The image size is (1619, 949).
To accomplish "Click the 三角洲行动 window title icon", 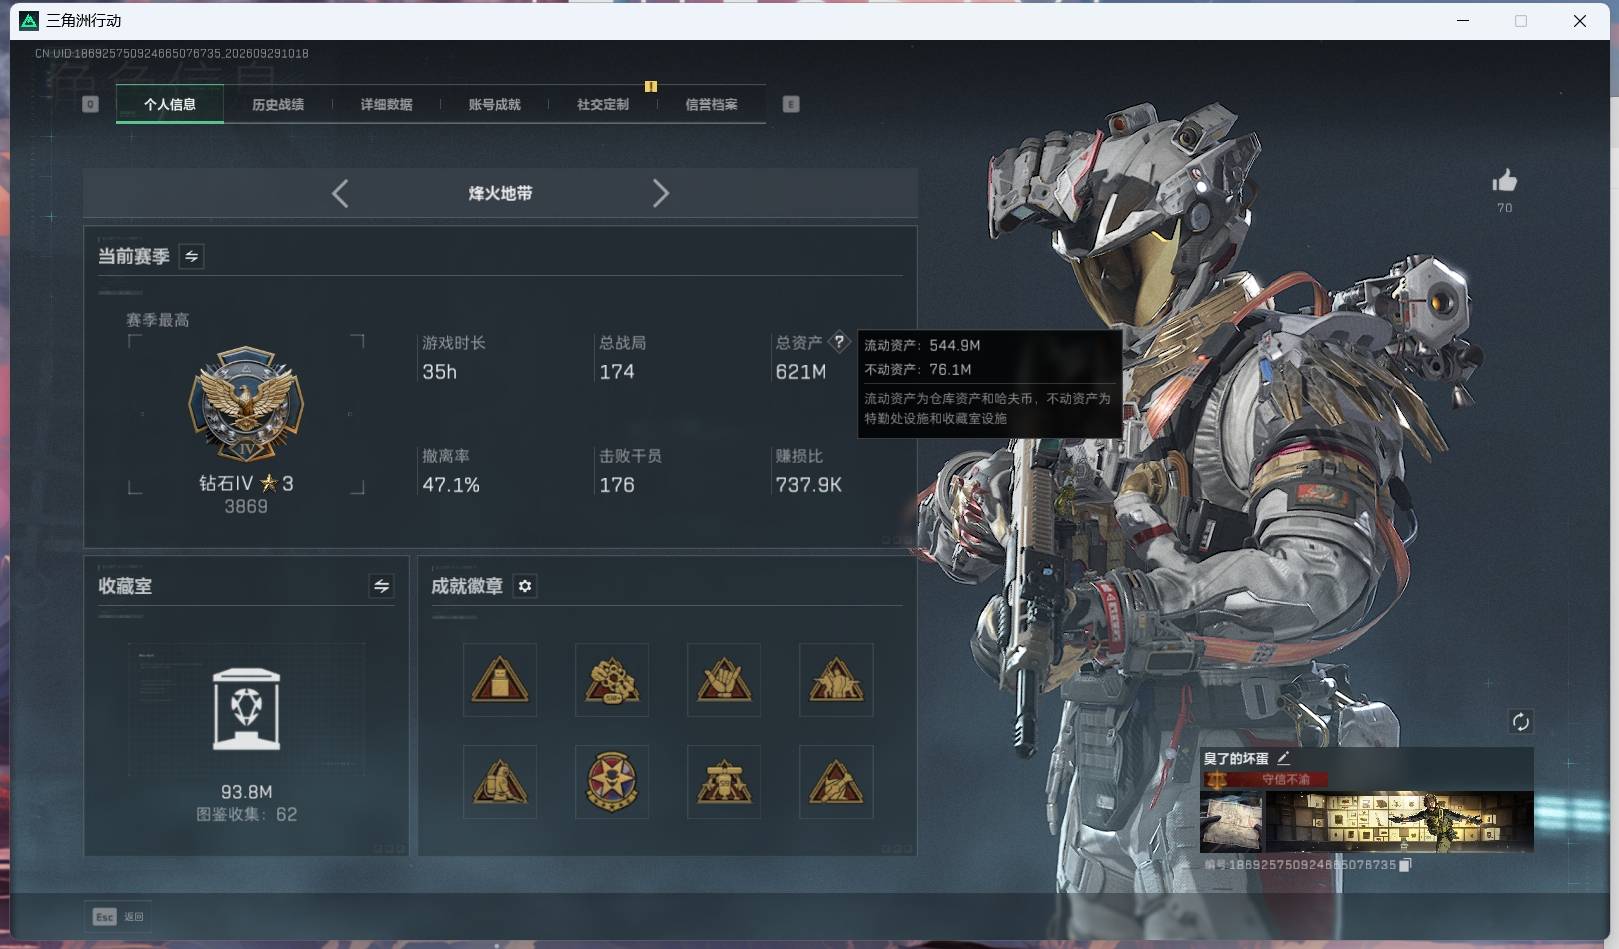I will point(29,20).
